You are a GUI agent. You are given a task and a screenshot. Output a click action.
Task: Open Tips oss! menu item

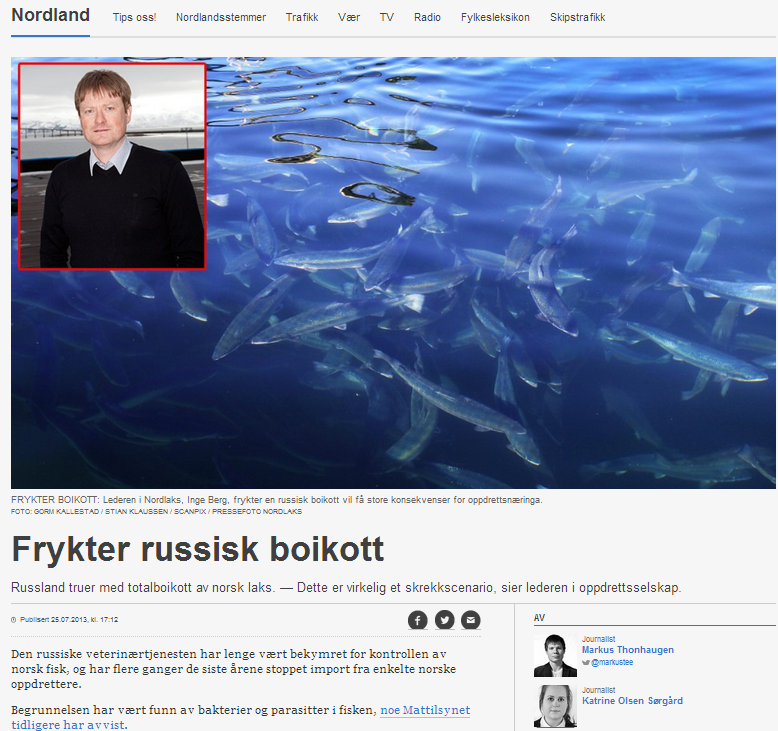tap(134, 17)
